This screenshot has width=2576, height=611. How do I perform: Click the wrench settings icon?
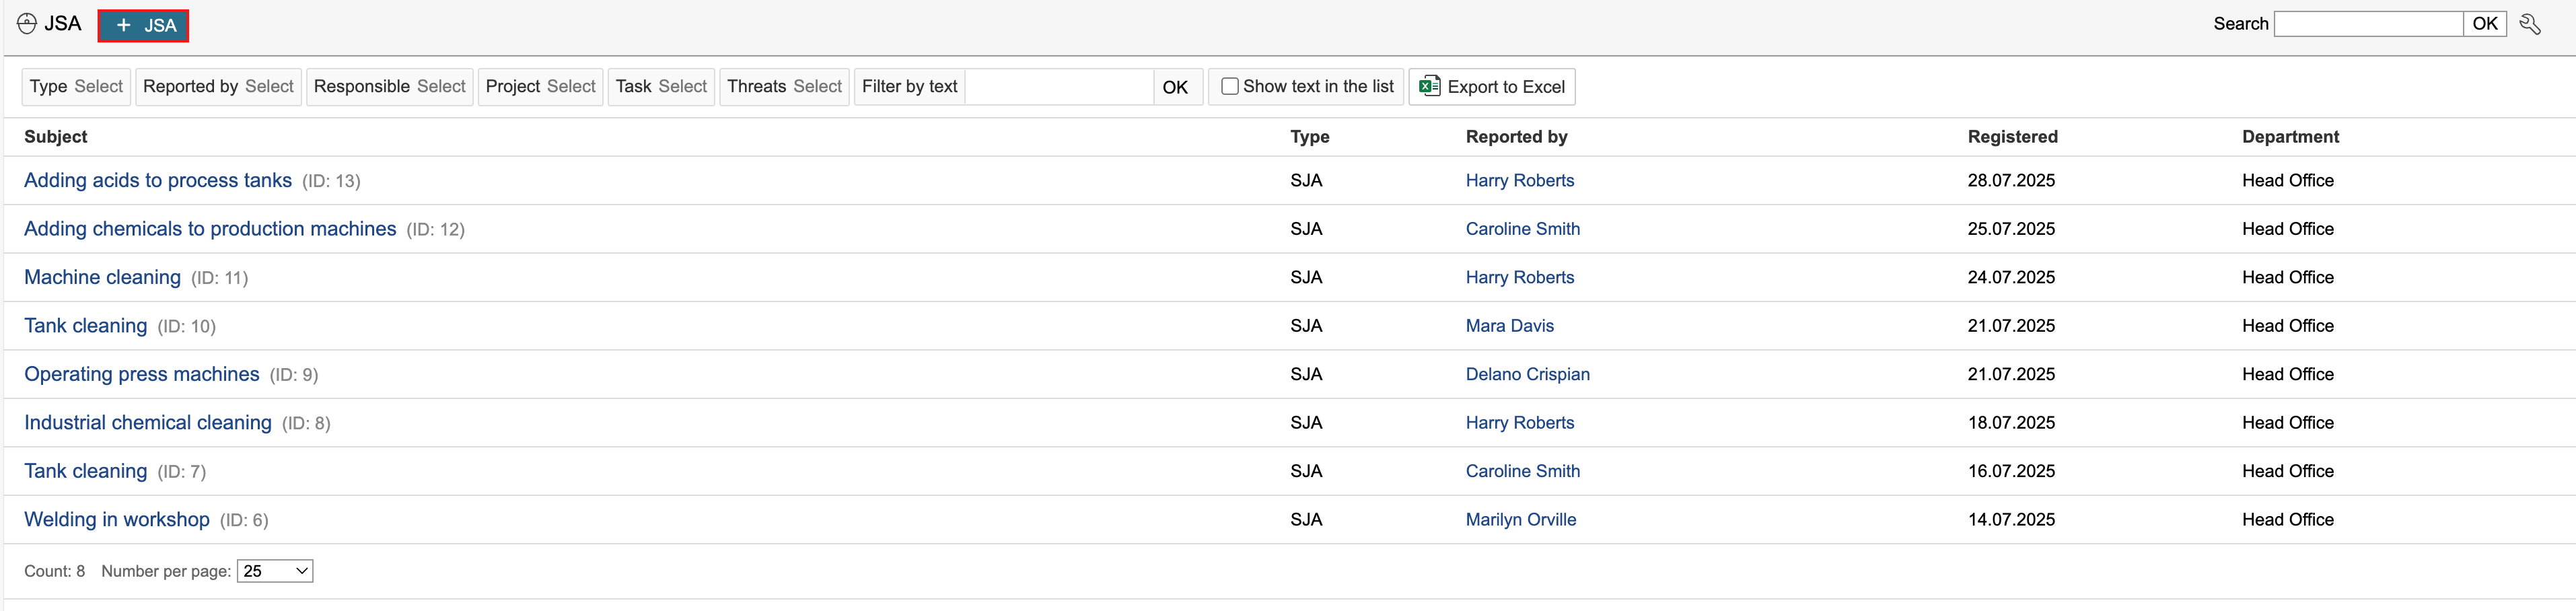coord(2530,24)
